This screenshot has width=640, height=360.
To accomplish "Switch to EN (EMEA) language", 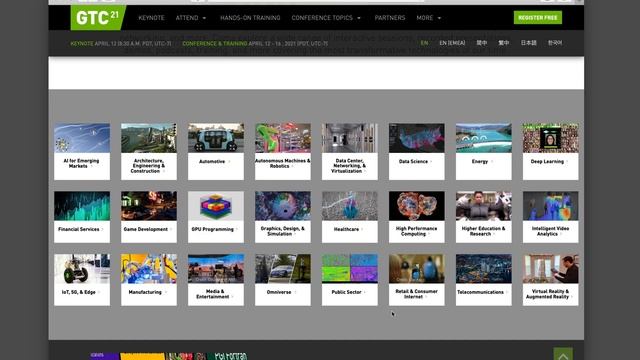I will tap(452, 43).
